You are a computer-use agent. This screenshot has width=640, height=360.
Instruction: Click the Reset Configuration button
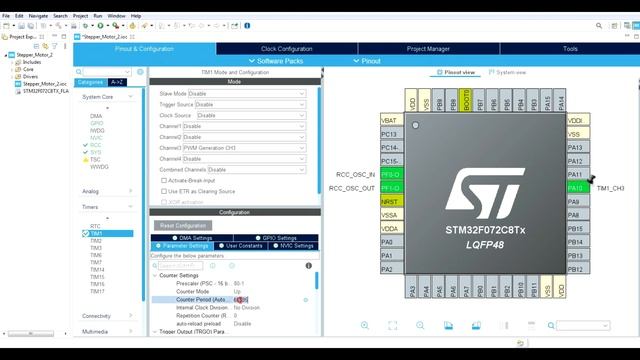(x=183, y=225)
